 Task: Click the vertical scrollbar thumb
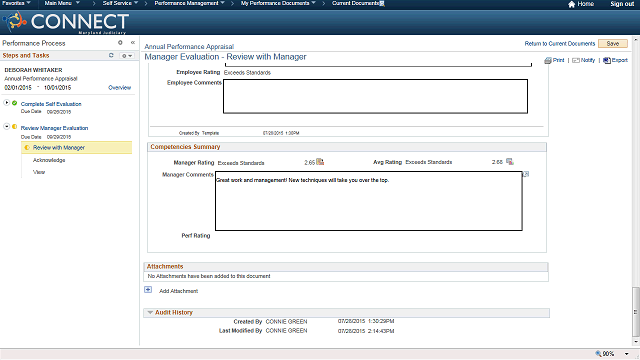coord(636,312)
